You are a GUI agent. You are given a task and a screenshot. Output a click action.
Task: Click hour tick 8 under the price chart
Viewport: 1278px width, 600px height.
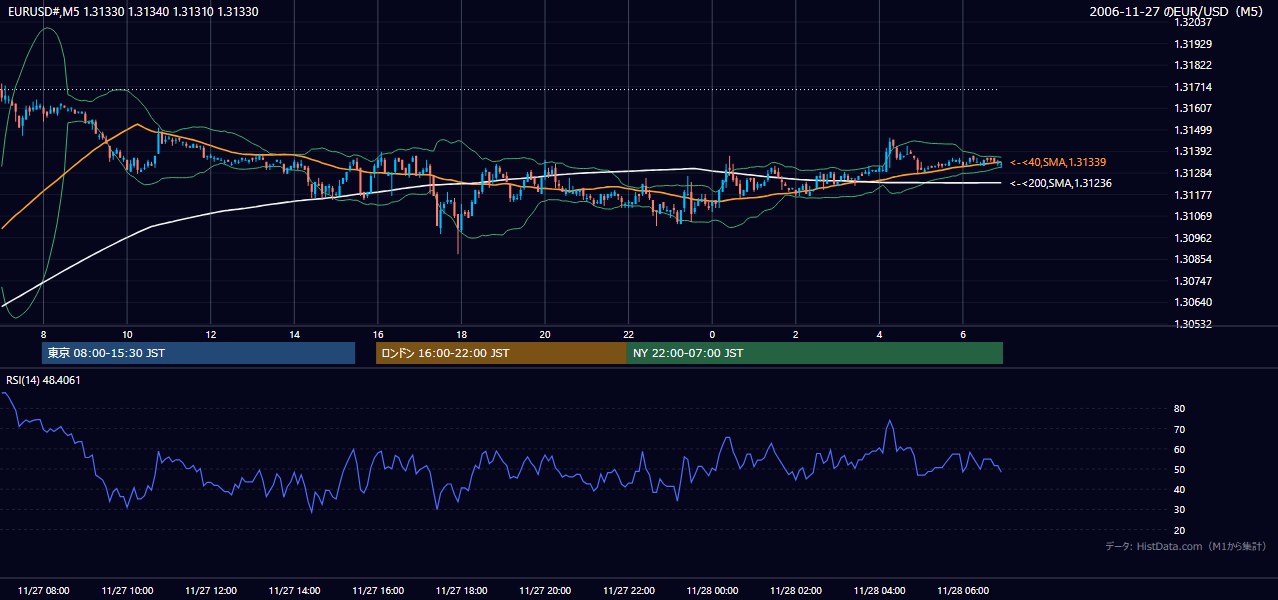pyautogui.click(x=44, y=334)
